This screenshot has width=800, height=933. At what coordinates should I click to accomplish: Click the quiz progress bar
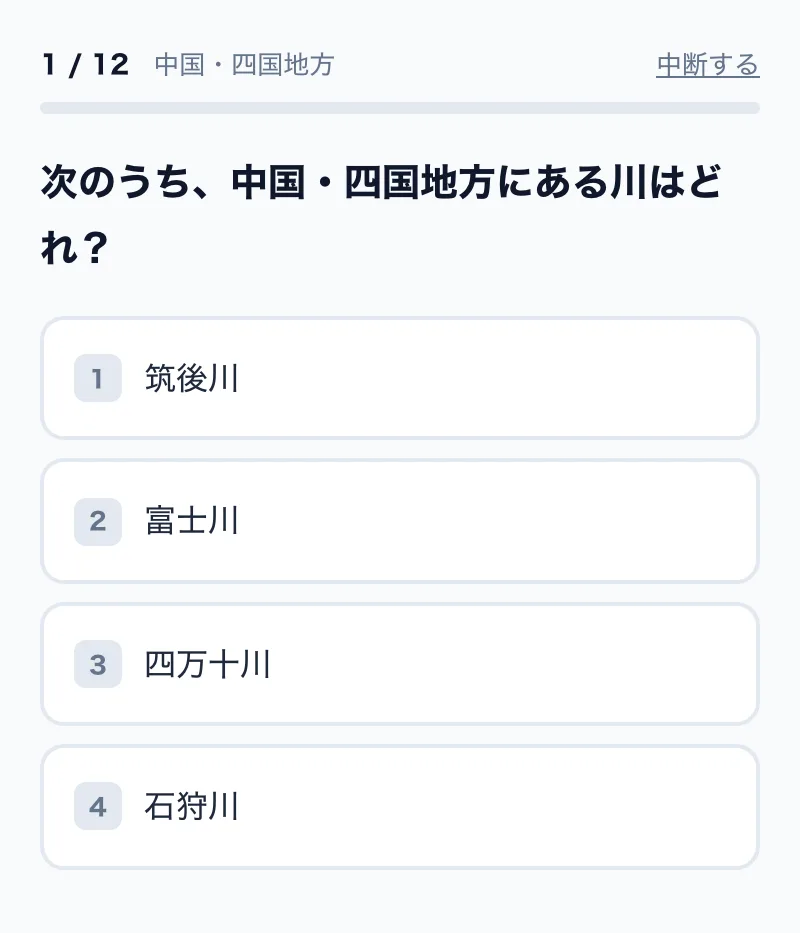pos(400,108)
